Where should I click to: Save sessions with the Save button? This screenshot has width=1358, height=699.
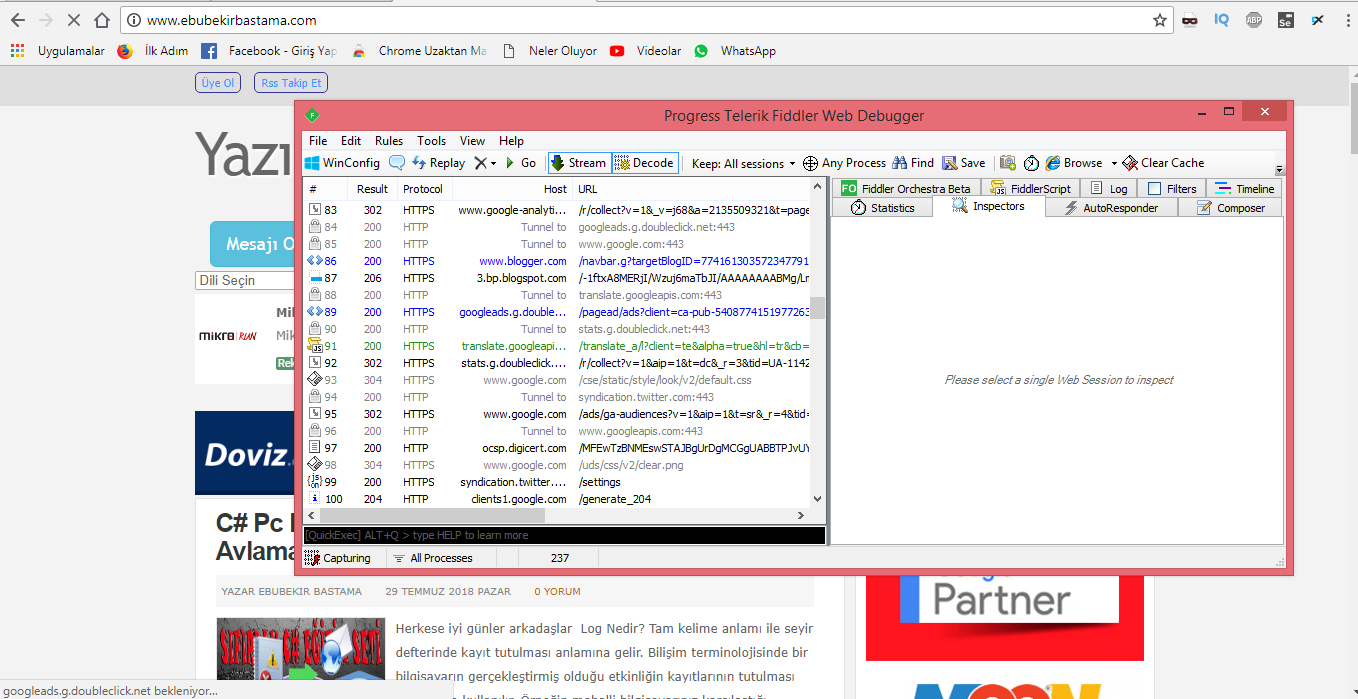click(963, 163)
